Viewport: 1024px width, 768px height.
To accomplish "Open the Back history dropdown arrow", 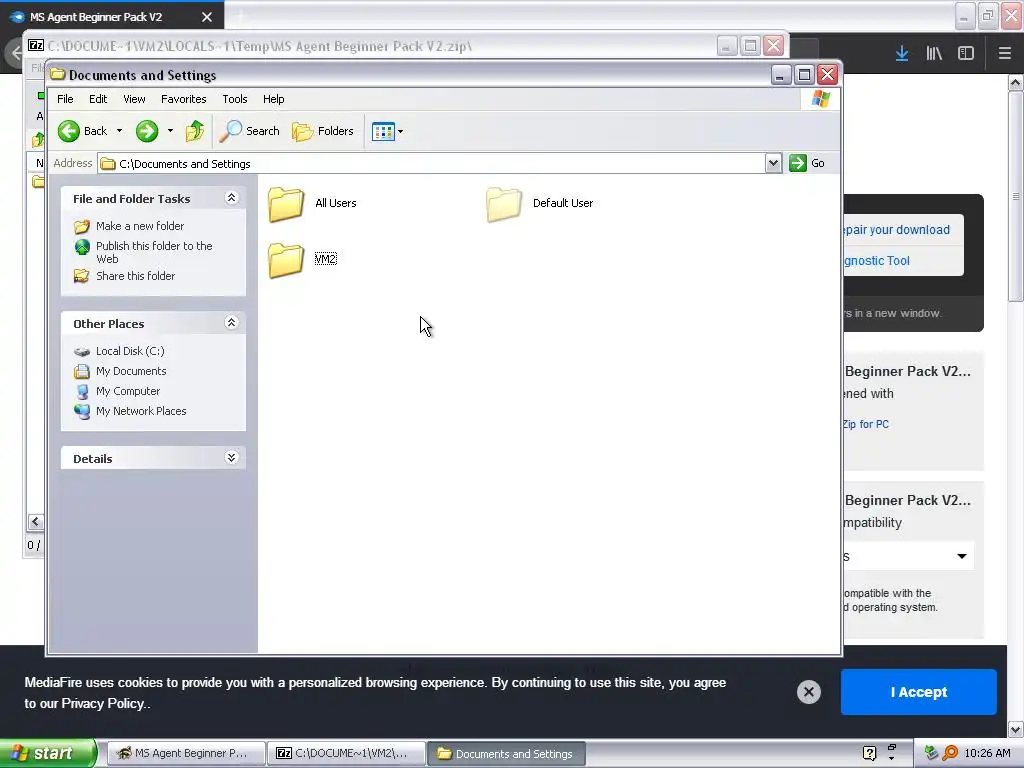I will 120,131.
